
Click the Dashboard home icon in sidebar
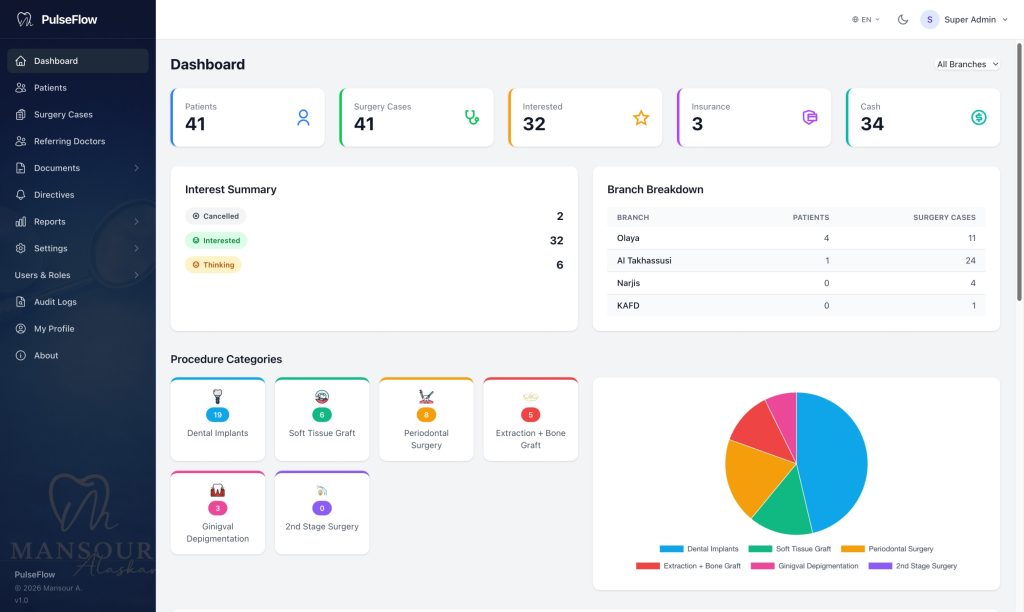(x=21, y=61)
